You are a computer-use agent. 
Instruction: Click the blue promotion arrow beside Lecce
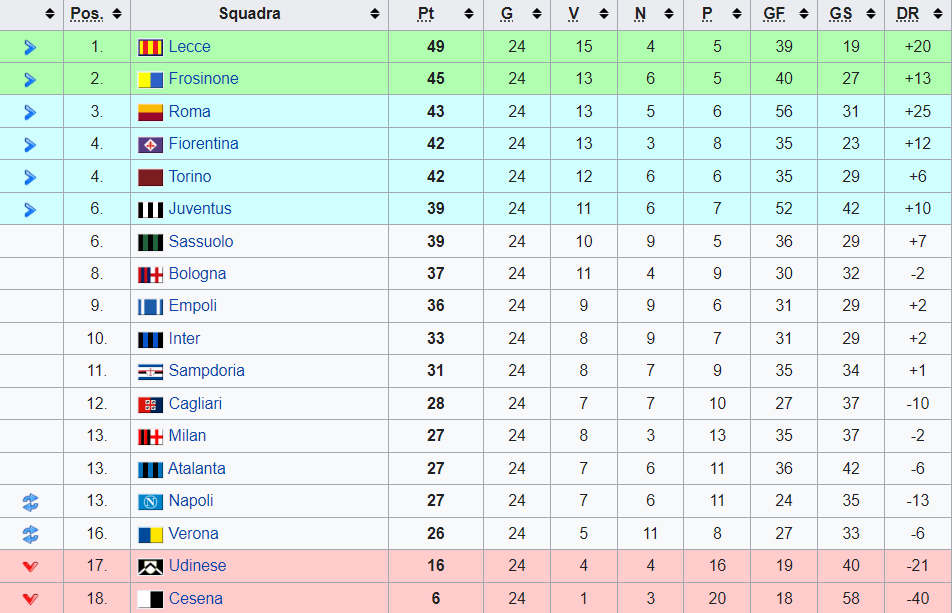pyautogui.click(x=30, y=47)
